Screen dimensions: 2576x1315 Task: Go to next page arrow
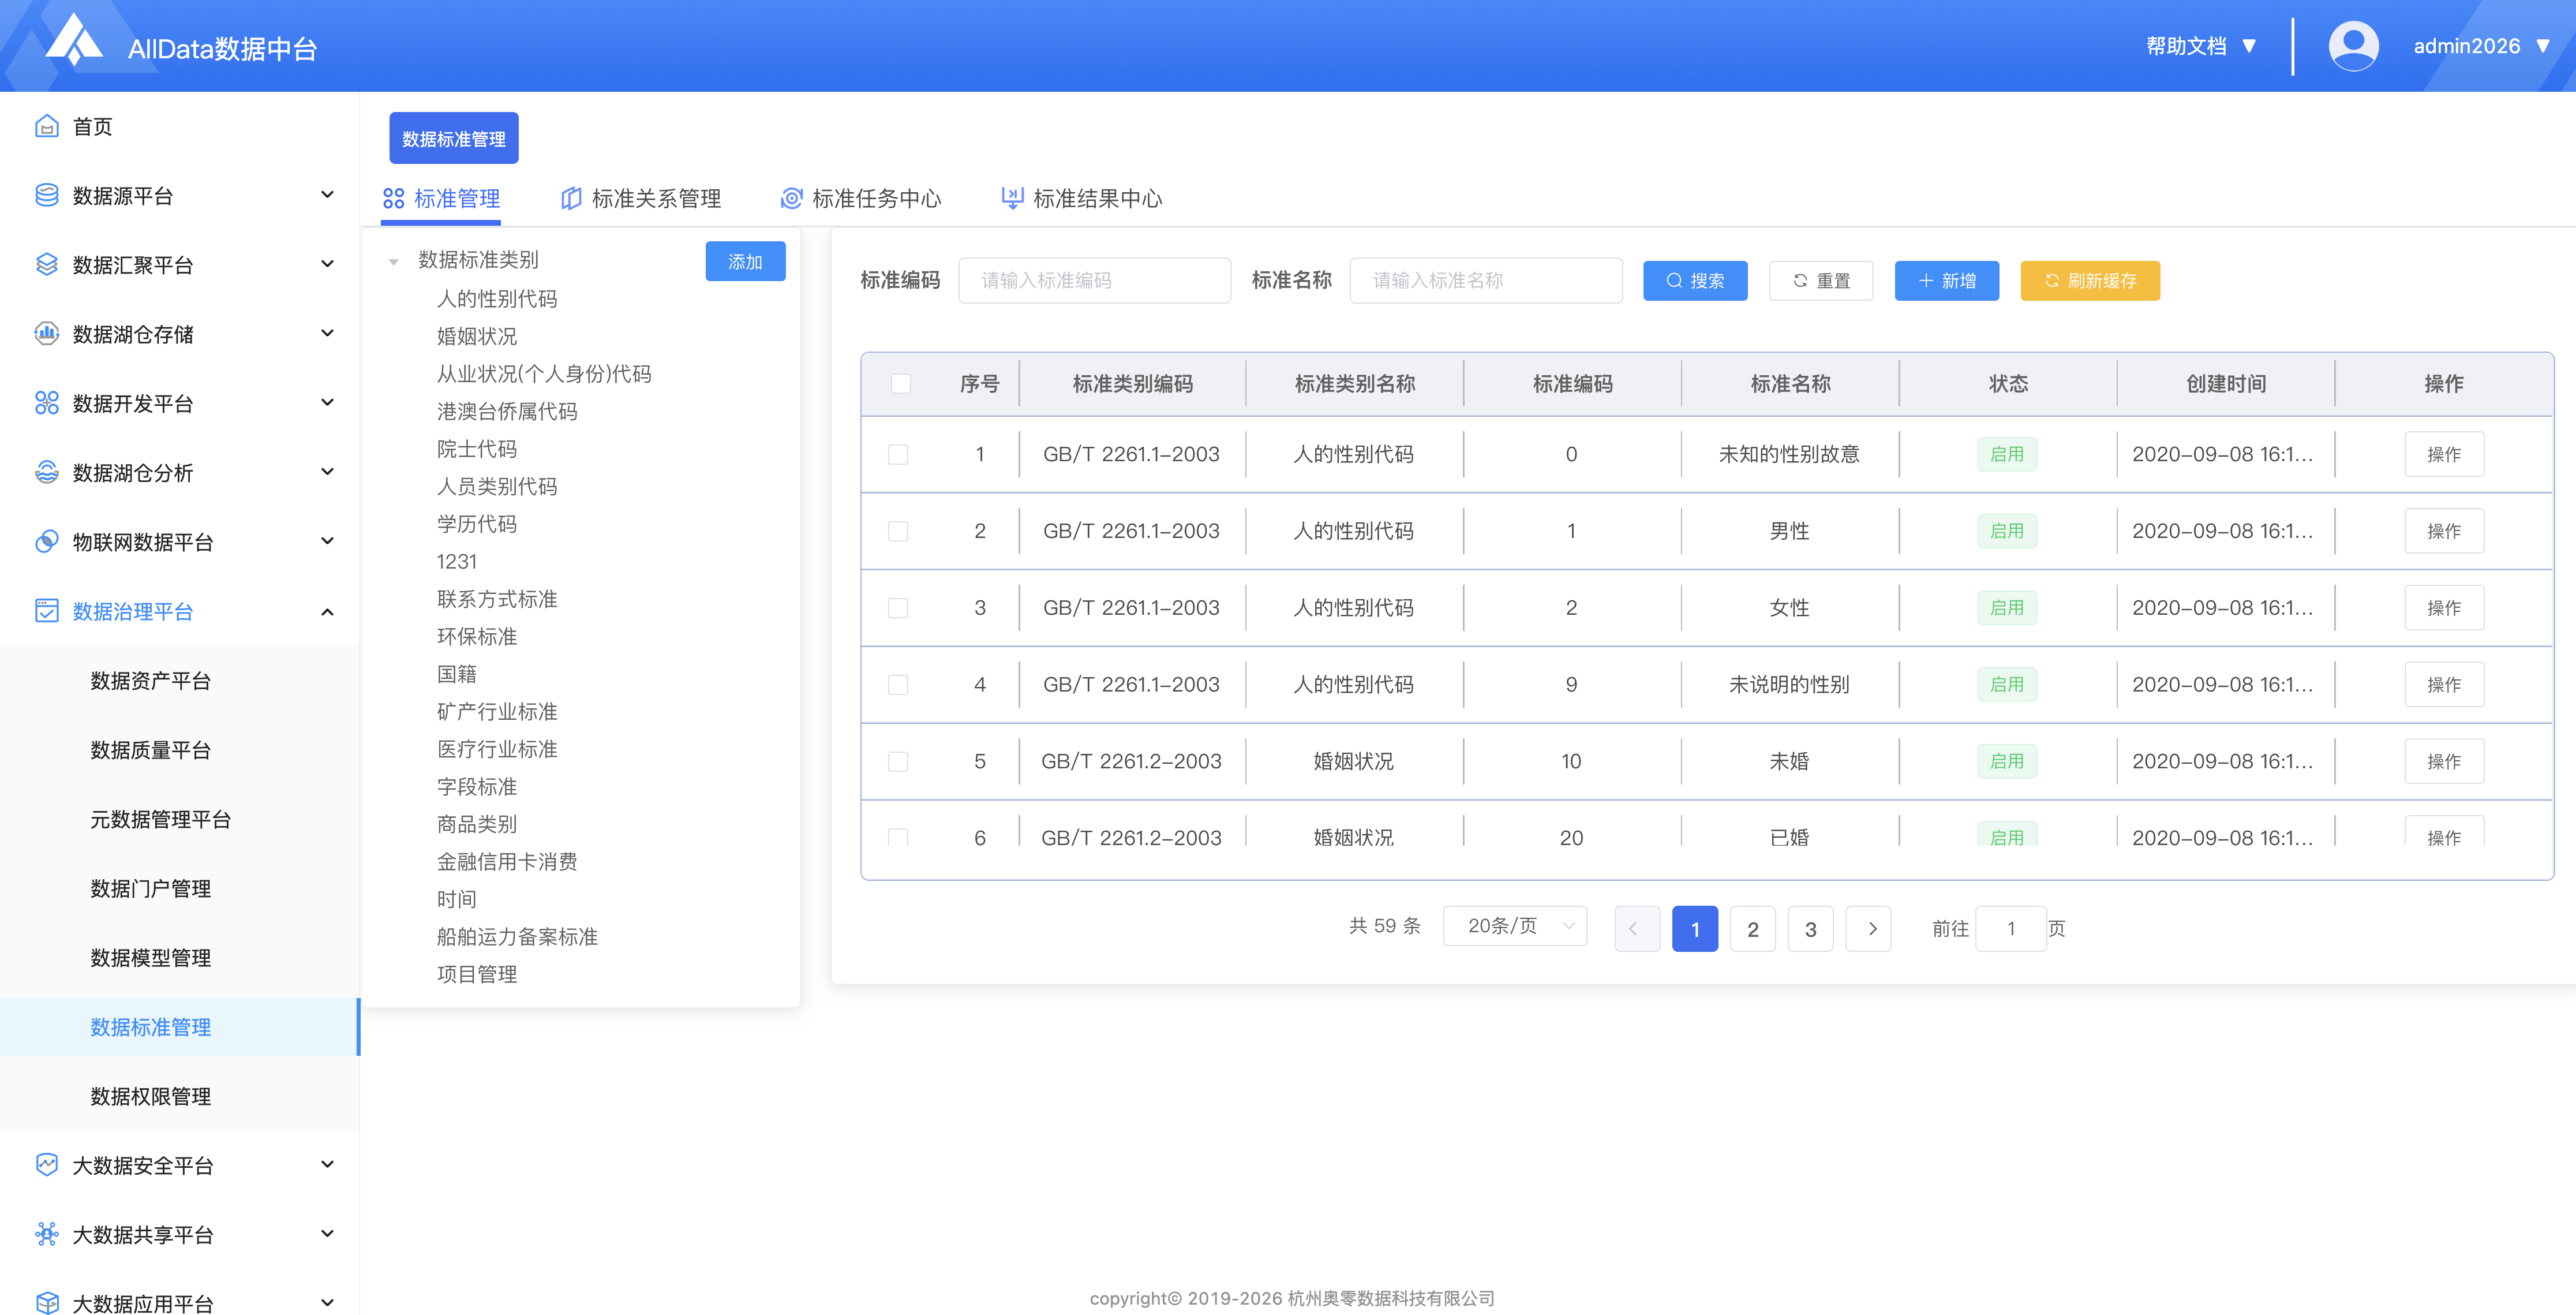click(1868, 929)
